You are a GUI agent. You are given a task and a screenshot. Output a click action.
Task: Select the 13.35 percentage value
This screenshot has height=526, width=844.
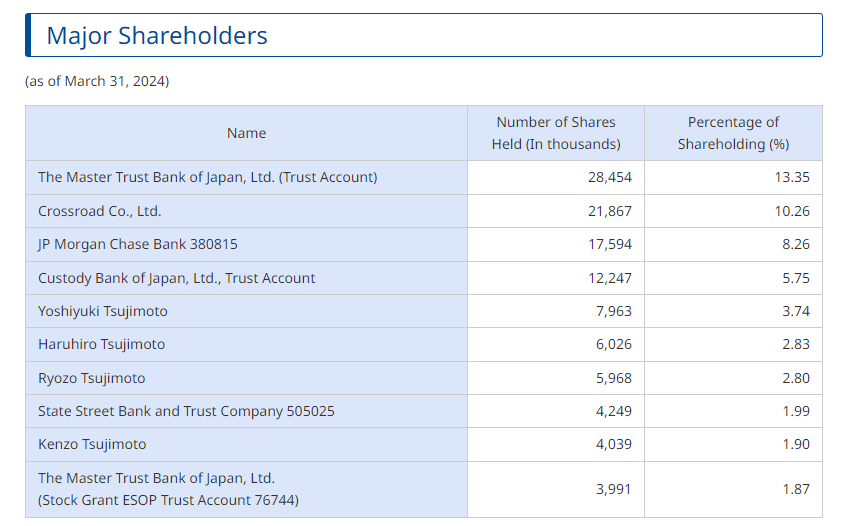[x=792, y=177]
